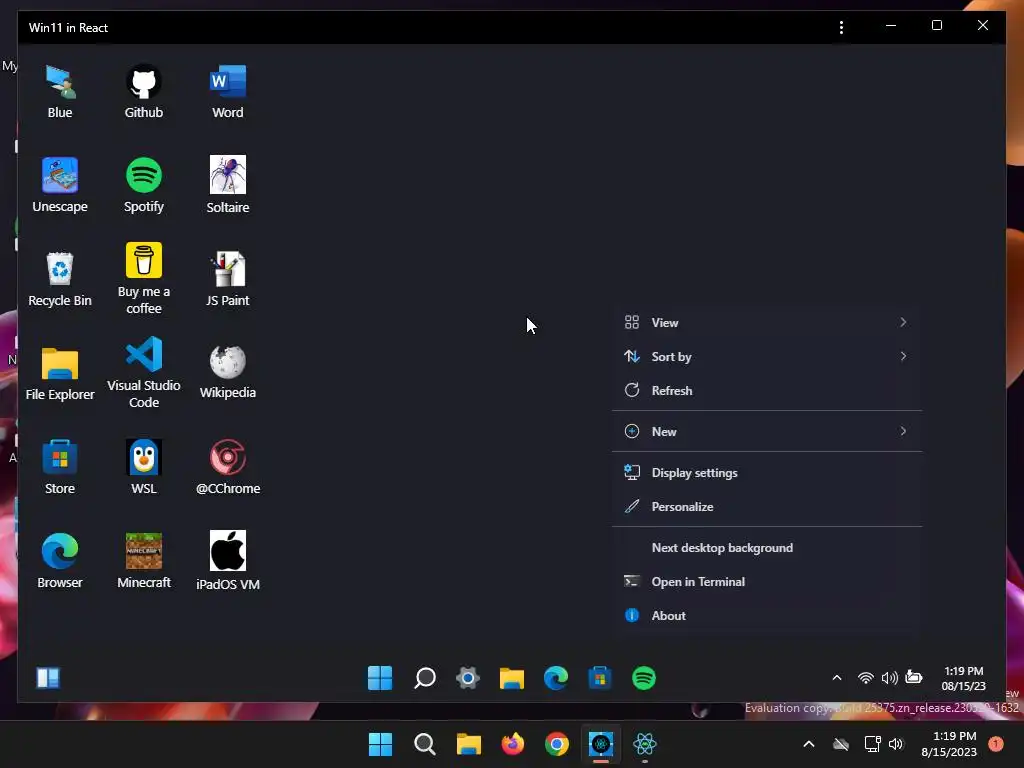Open widgets panel in the inner taskbar

point(48,678)
